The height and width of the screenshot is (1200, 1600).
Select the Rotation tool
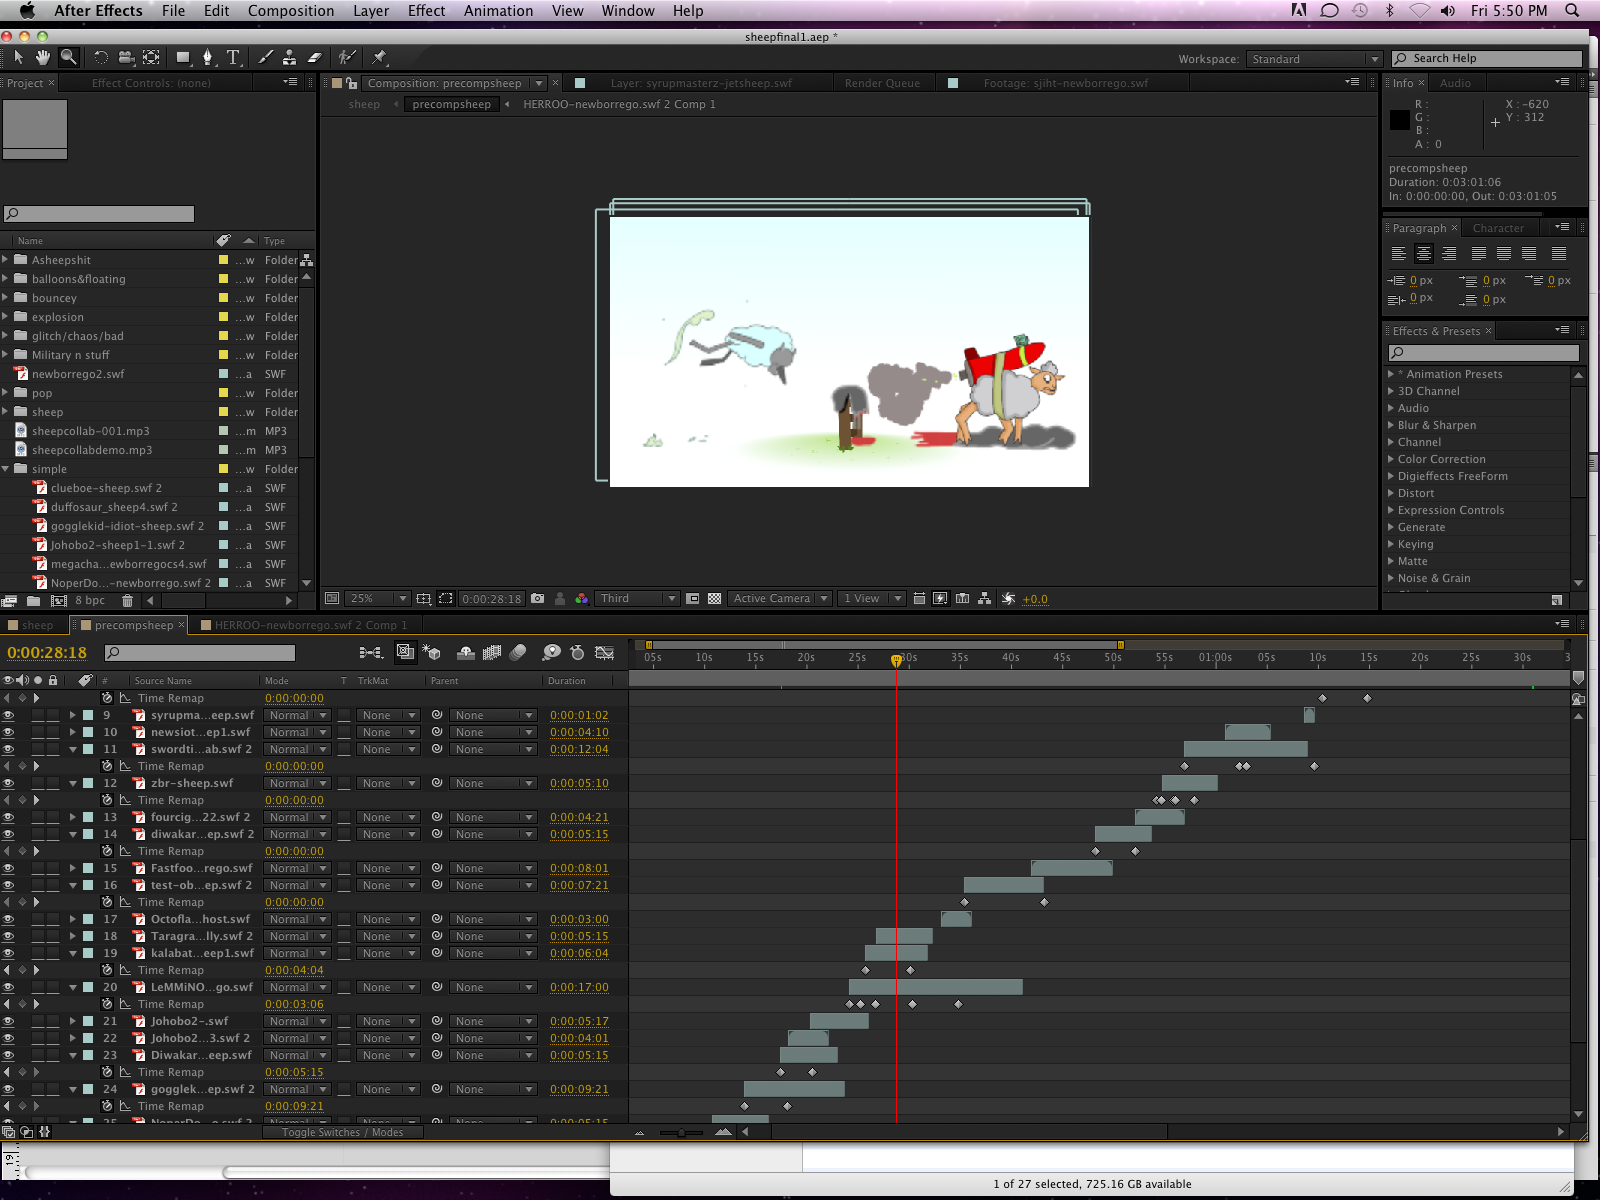[101, 58]
